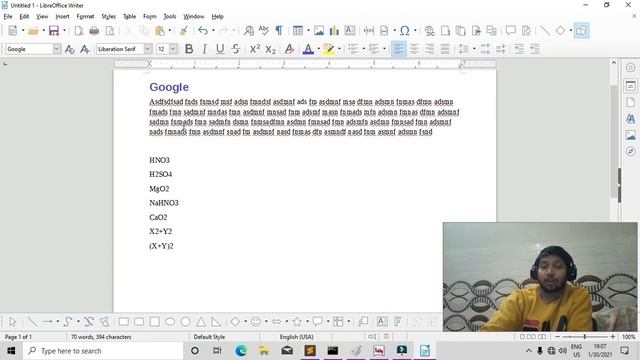Click the NaHNO3 line
The width and height of the screenshot is (640, 360).
(164, 203)
